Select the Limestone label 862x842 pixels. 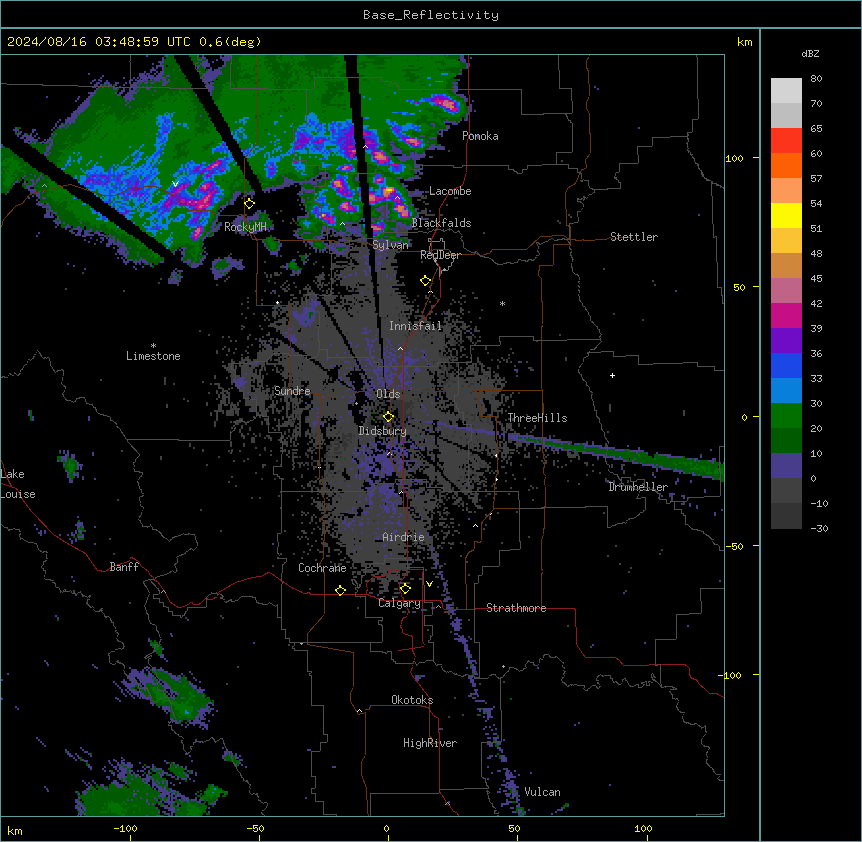pyautogui.click(x=153, y=356)
